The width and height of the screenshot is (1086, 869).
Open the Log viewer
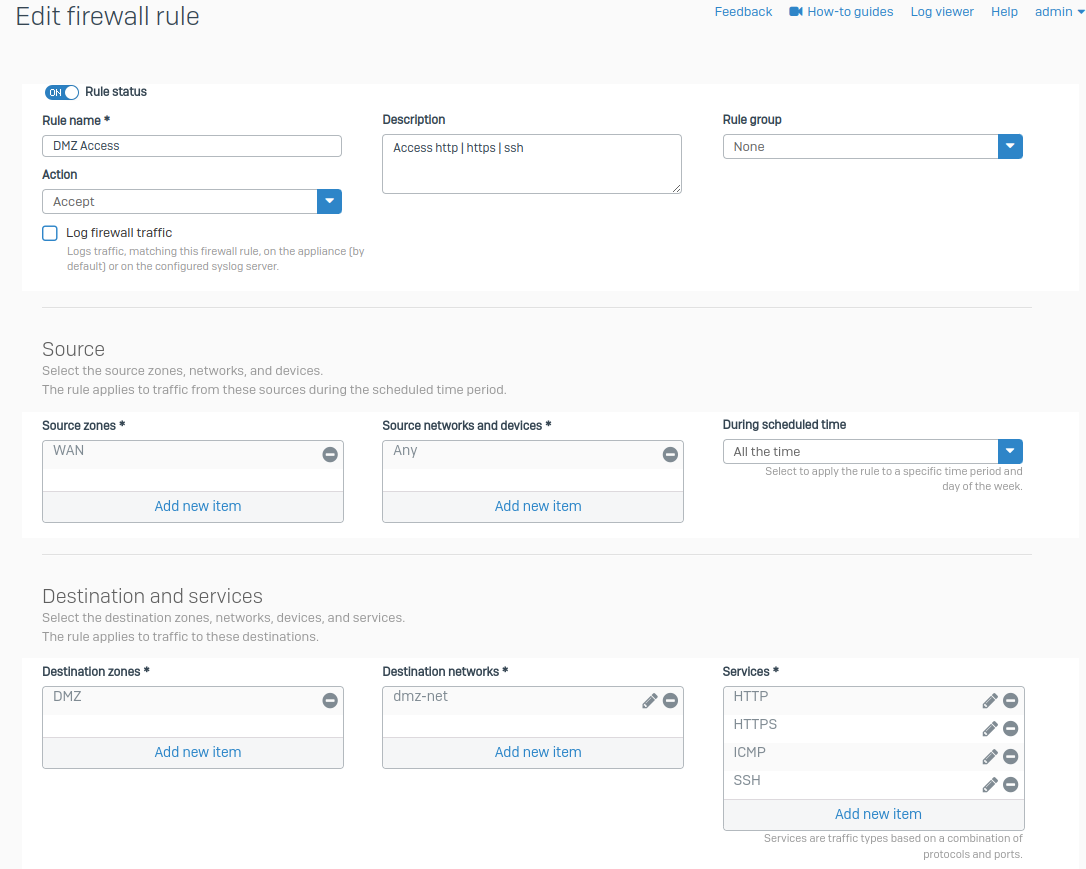(x=941, y=12)
